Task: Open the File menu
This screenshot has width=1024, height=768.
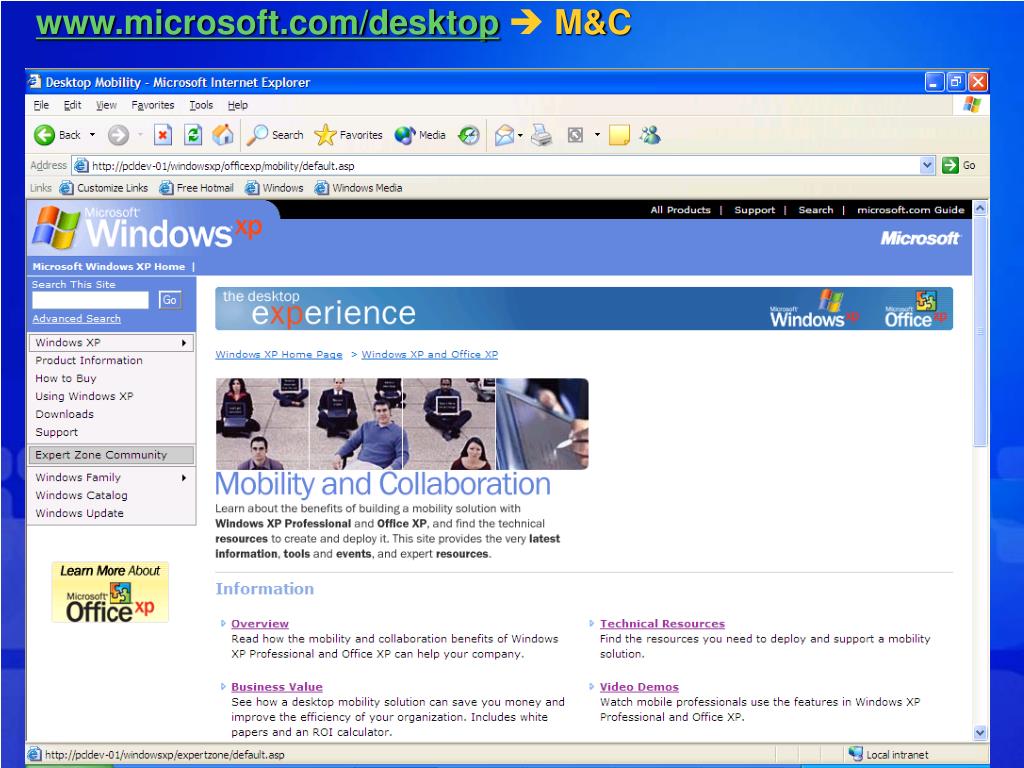Action: [x=41, y=105]
